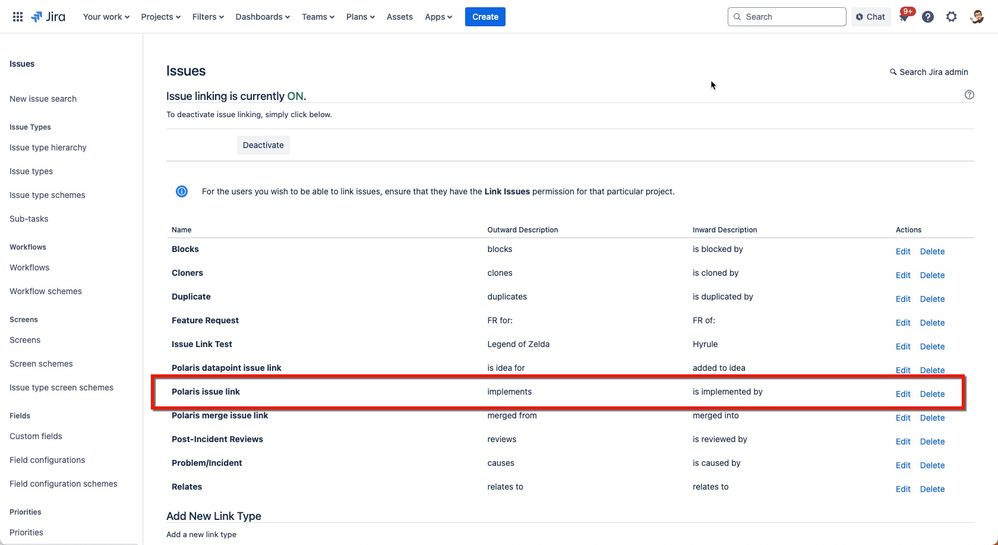Screen dimensions: 998x545
Task: Click the Deactivate button
Action: 263,145
